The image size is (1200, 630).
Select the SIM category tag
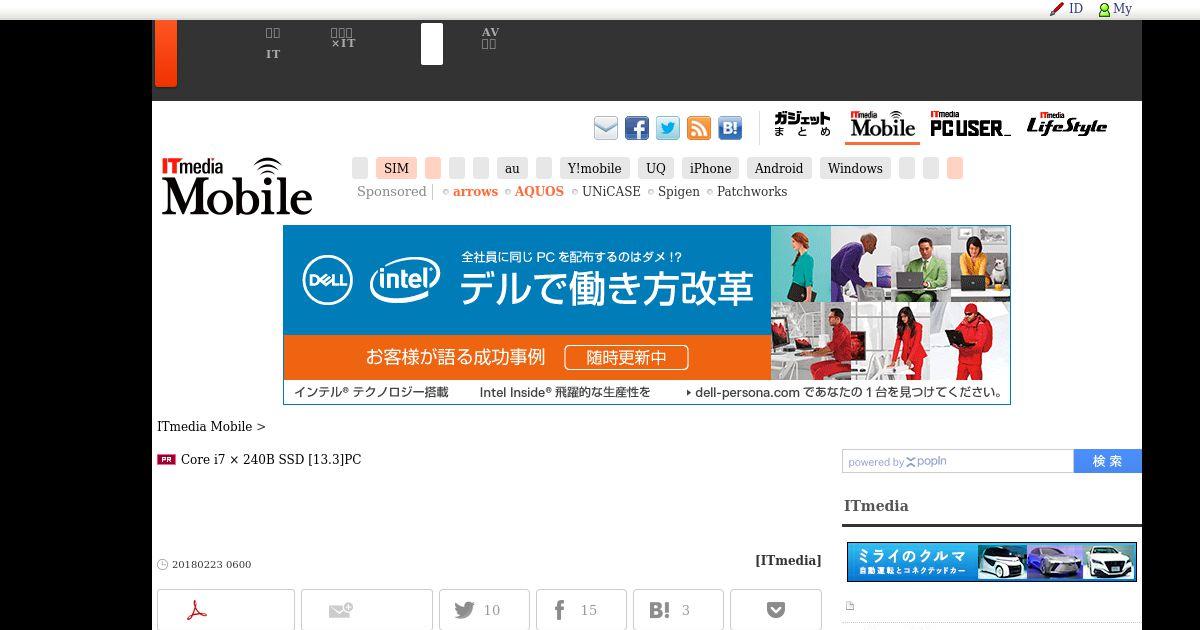click(396, 168)
